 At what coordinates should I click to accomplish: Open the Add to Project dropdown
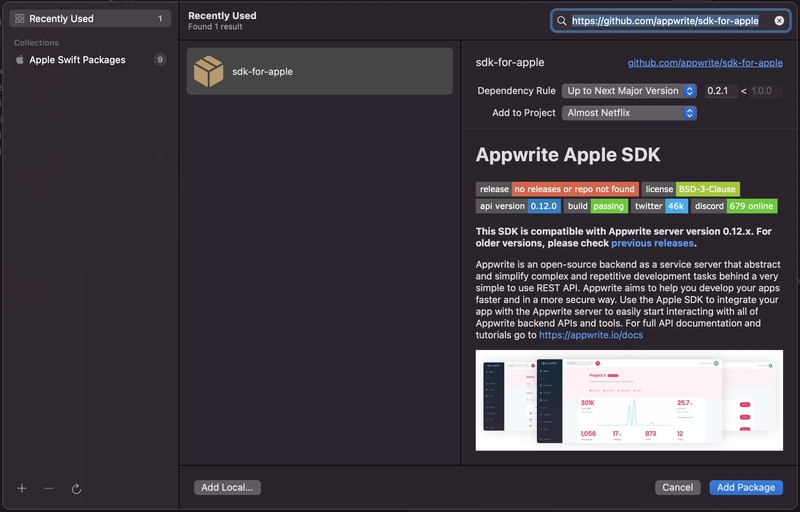click(629, 113)
